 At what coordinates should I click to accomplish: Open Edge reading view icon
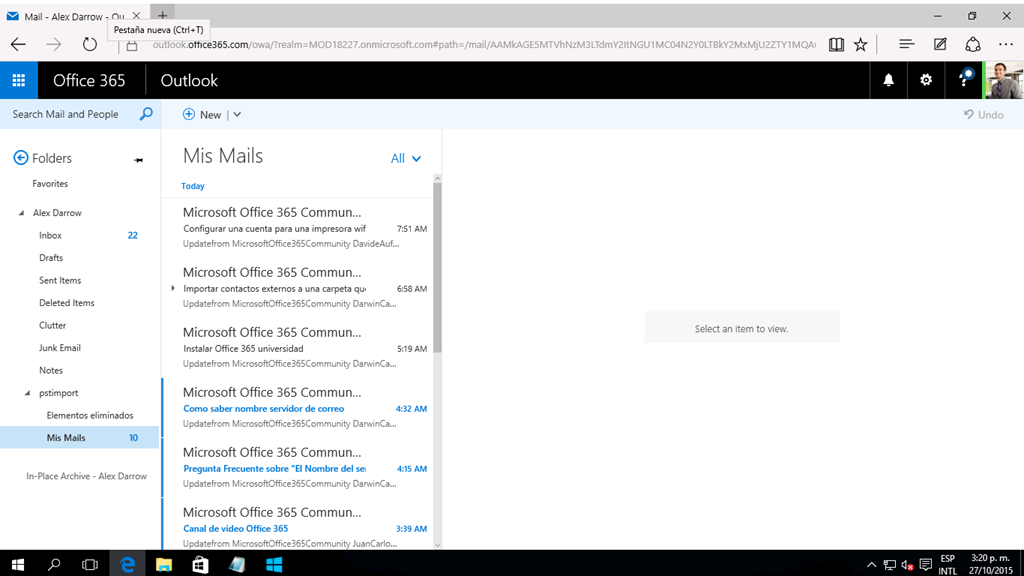click(836, 45)
